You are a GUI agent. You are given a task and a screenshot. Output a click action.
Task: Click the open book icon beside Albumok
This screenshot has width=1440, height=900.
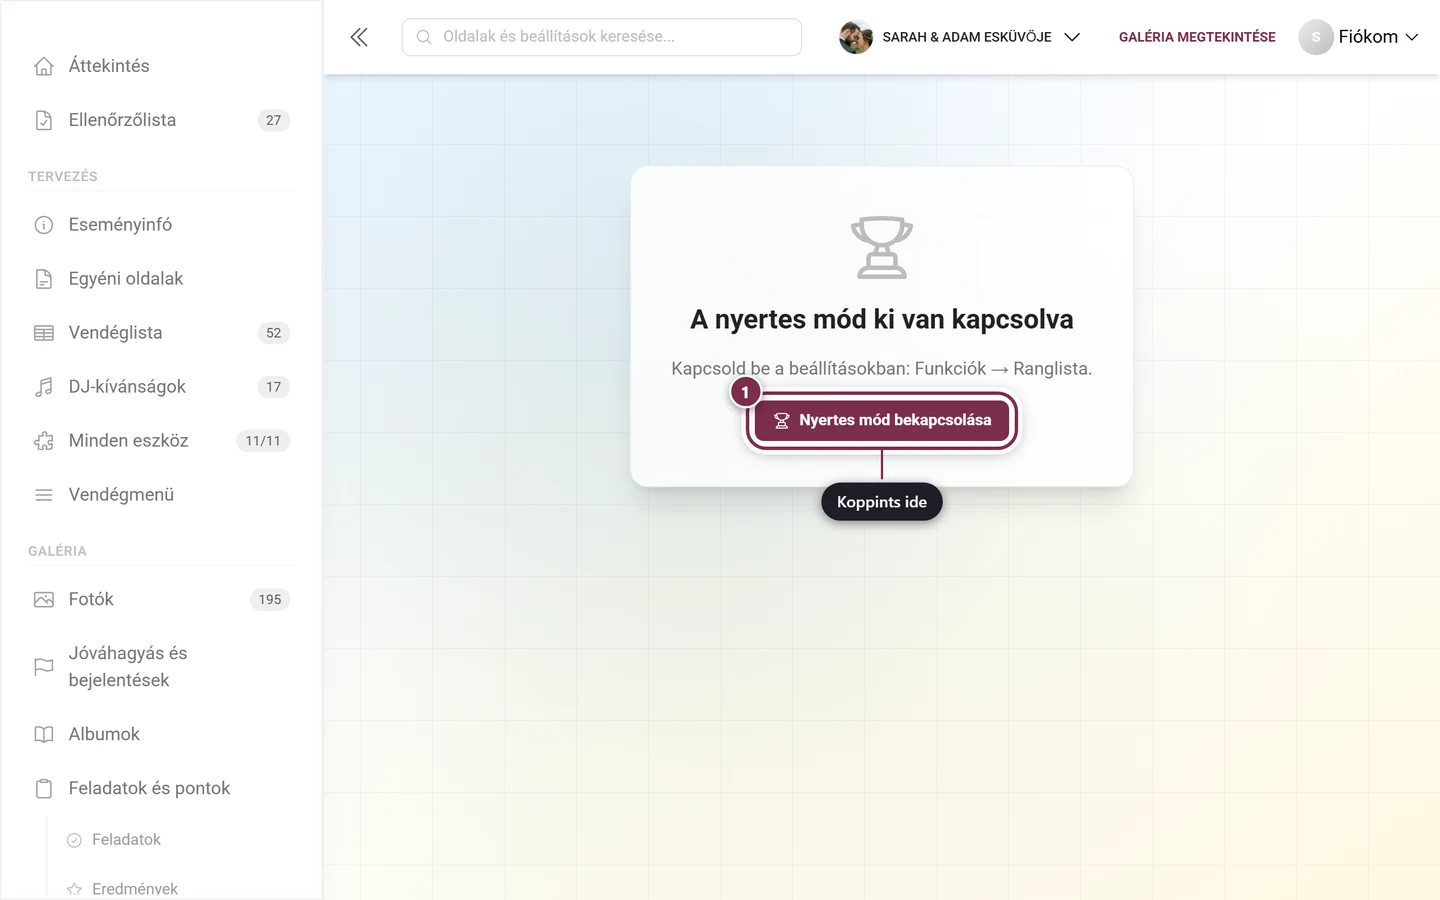coord(44,735)
